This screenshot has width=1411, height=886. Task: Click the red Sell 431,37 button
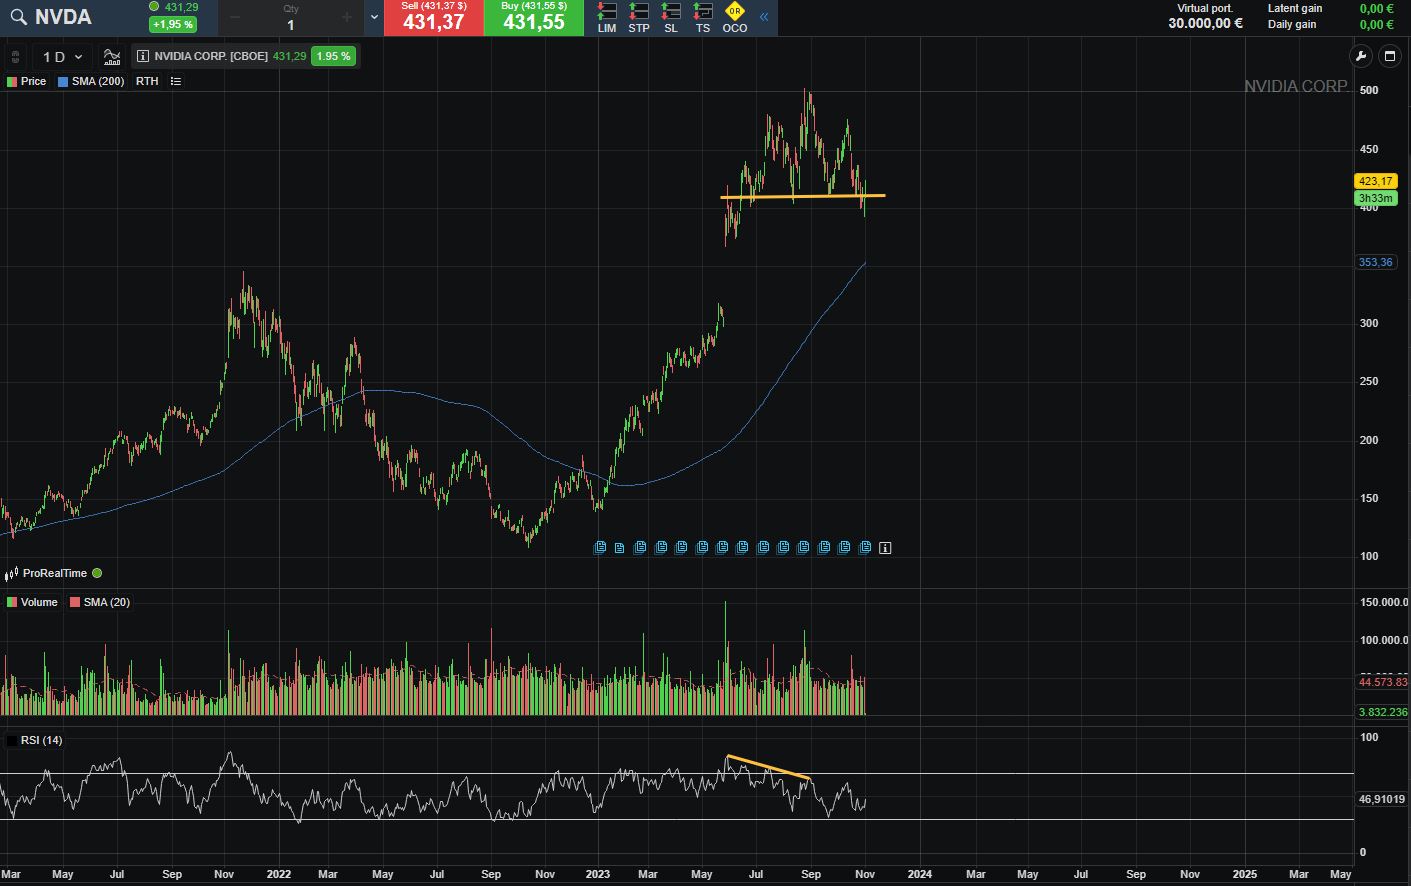434,17
